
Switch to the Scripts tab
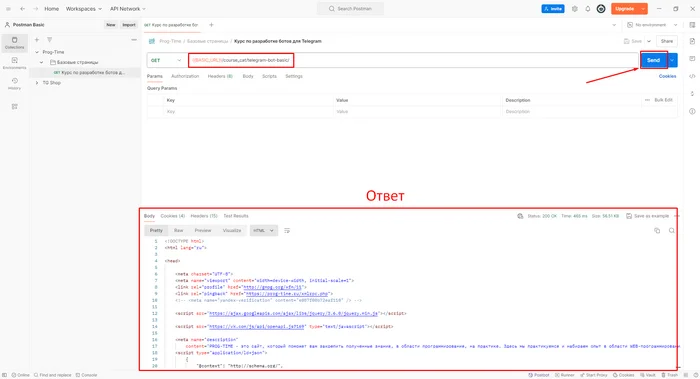(269, 76)
